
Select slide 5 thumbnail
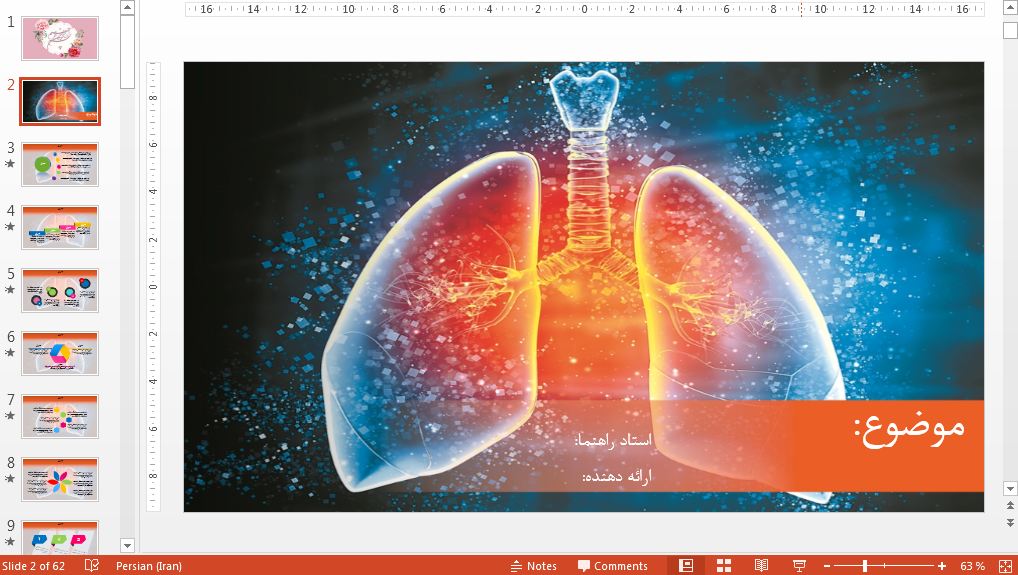click(x=60, y=290)
